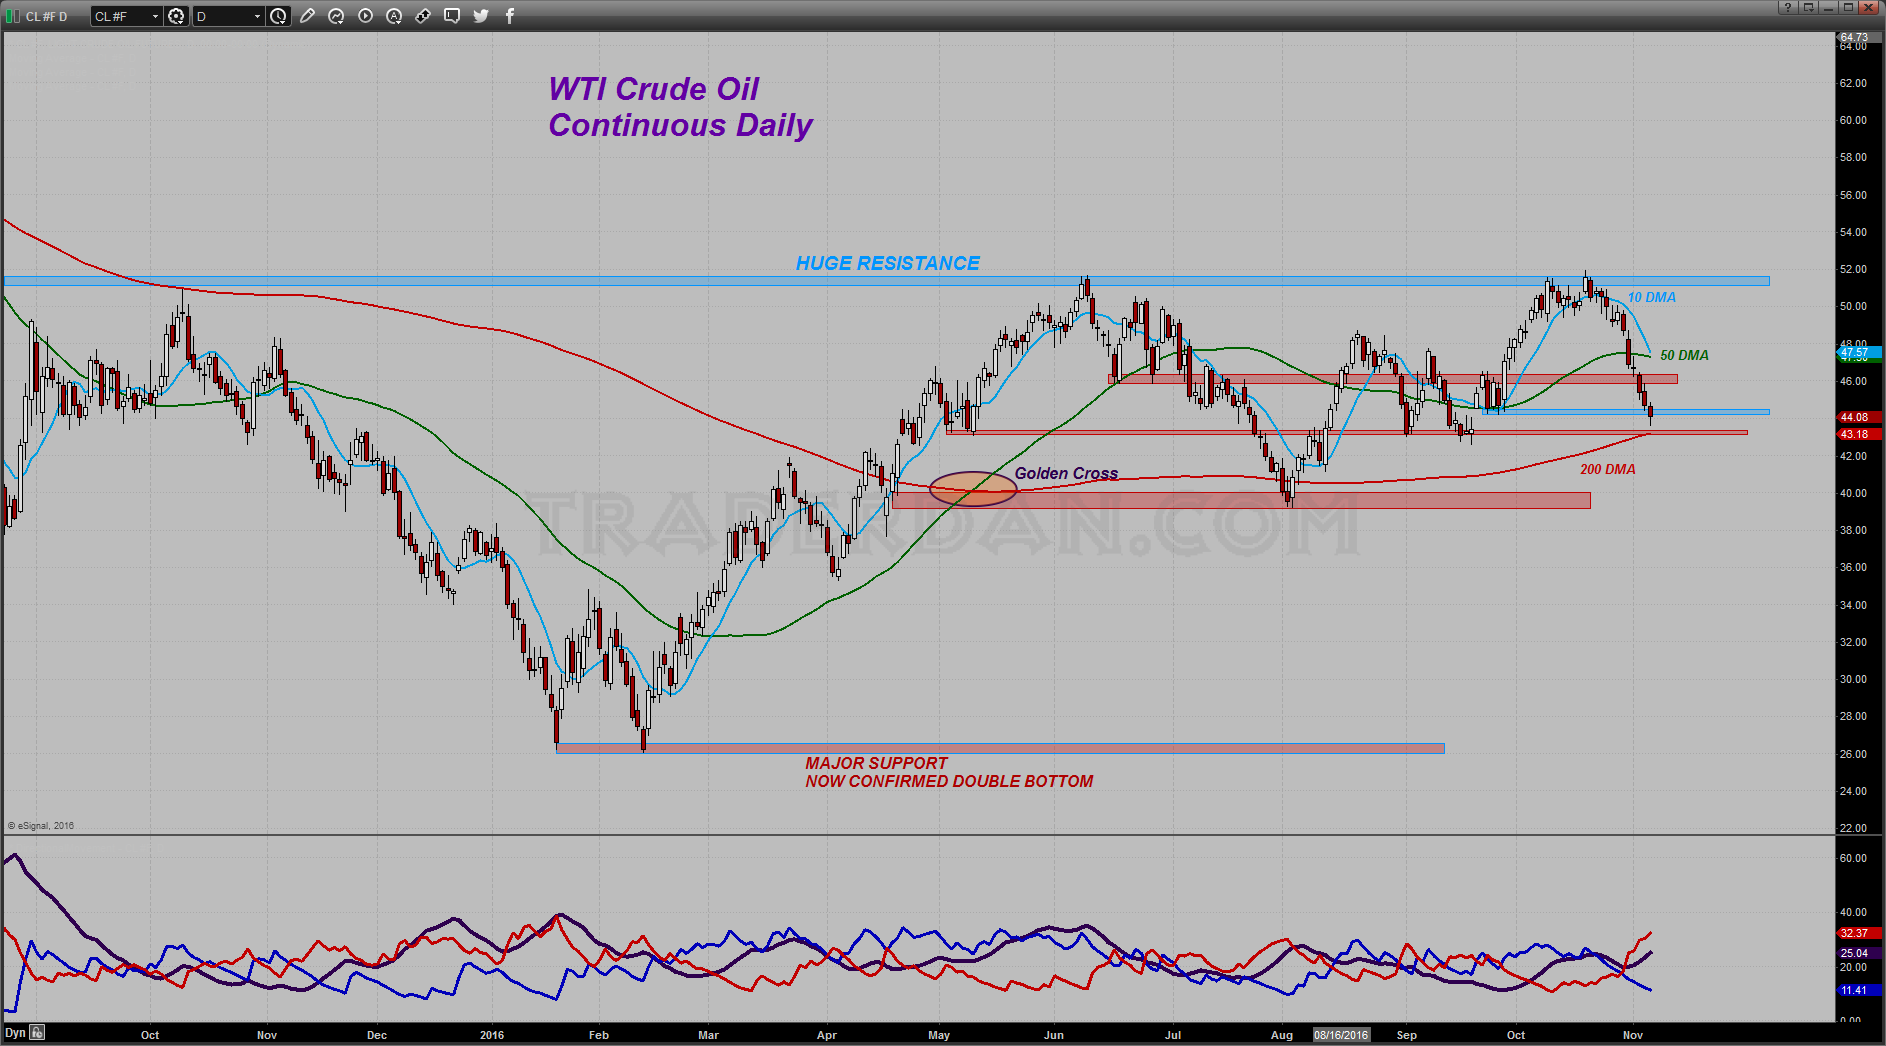Toggle the time-axis lock icon next to Dyn

[37, 1032]
